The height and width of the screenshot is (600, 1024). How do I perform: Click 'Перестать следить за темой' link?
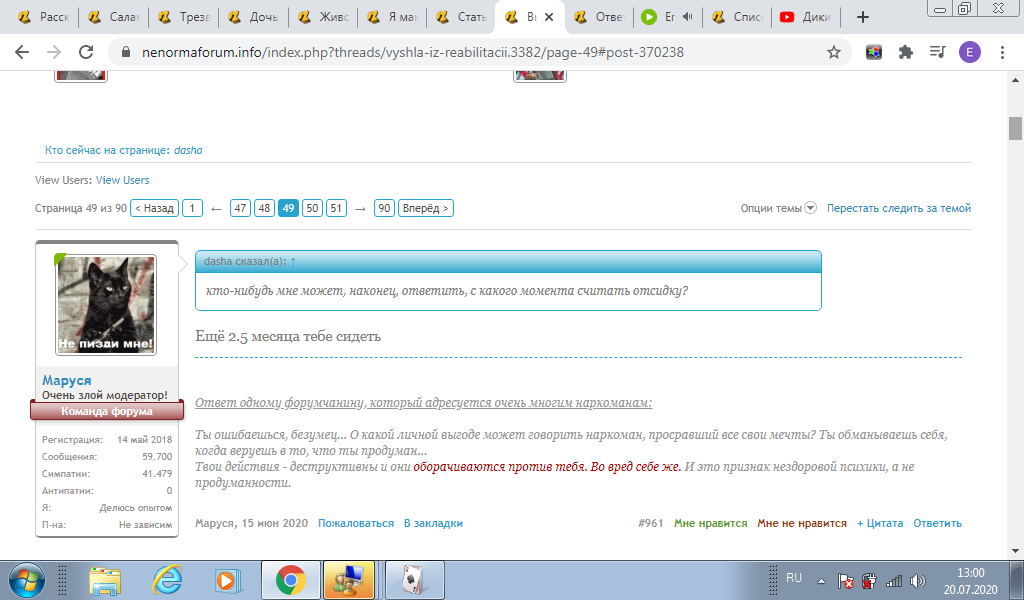[x=898, y=208]
